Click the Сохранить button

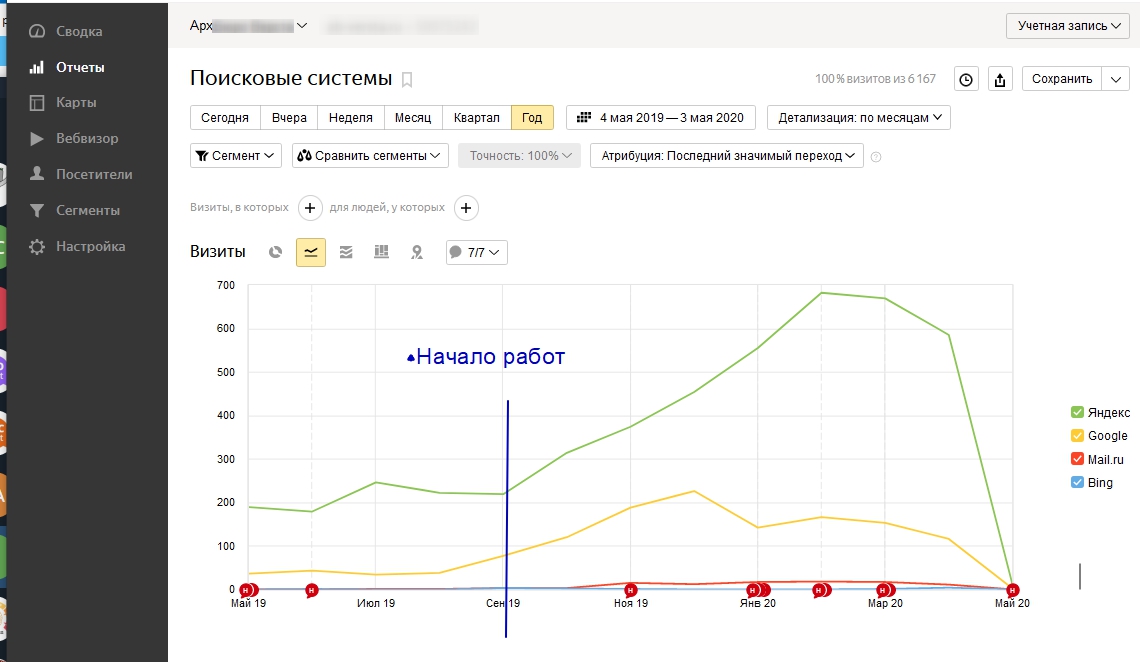[1061, 79]
